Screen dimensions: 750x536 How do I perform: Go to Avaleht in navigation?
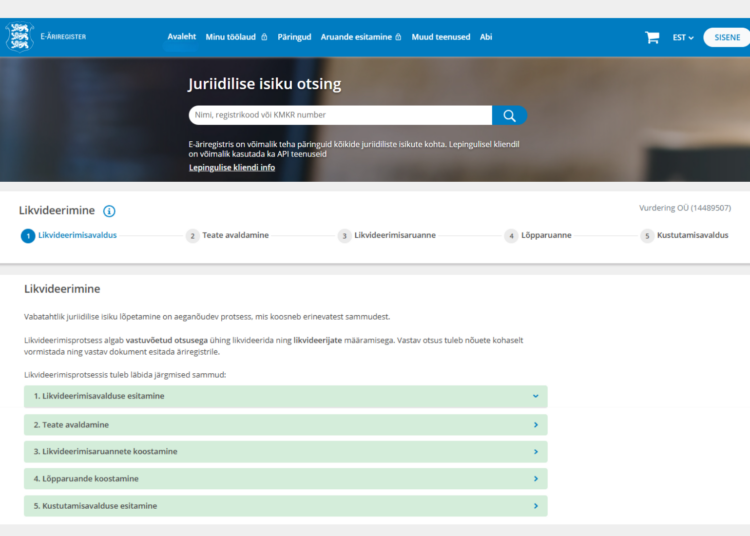click(182, 36)
